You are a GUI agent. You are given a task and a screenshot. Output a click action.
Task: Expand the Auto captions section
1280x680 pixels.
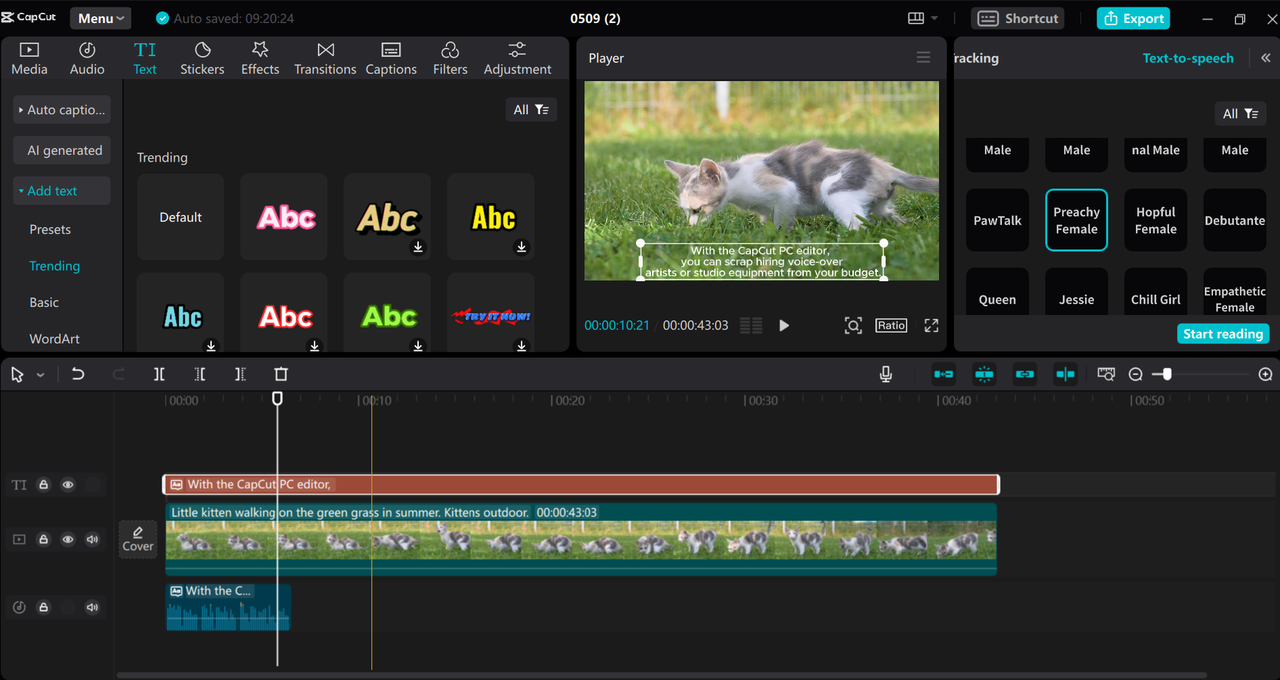(61, 110)
